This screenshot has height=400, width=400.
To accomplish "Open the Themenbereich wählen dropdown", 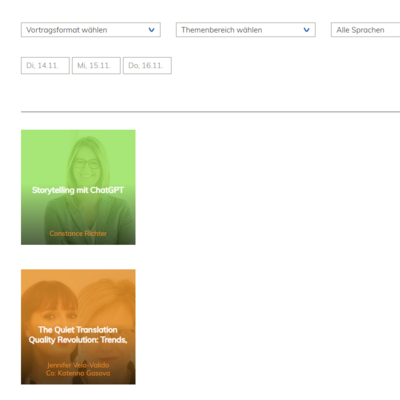I will 246,30.
